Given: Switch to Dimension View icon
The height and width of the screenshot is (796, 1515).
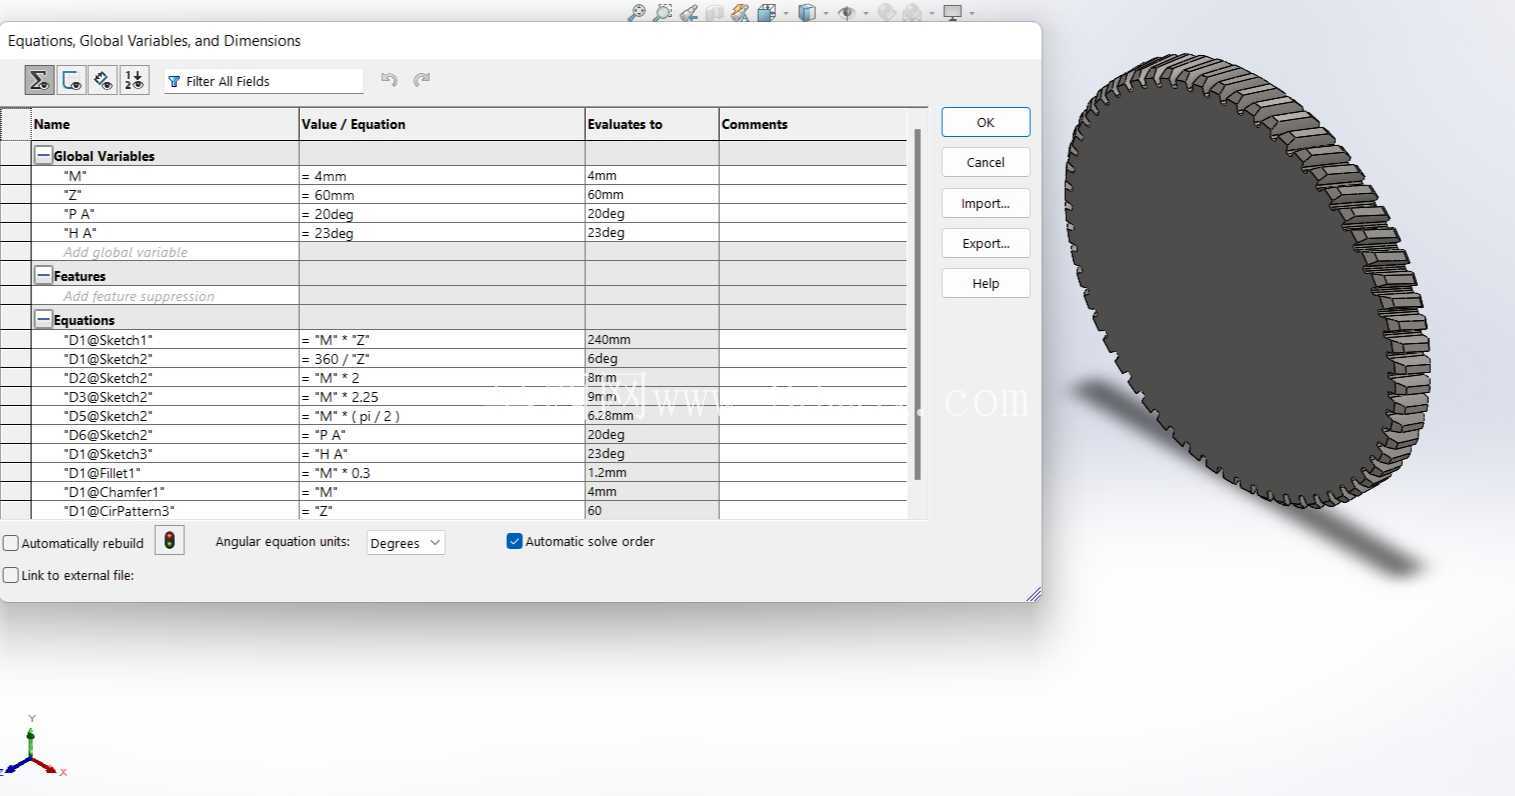Looking at the screenshot, I should pos(103,80).
